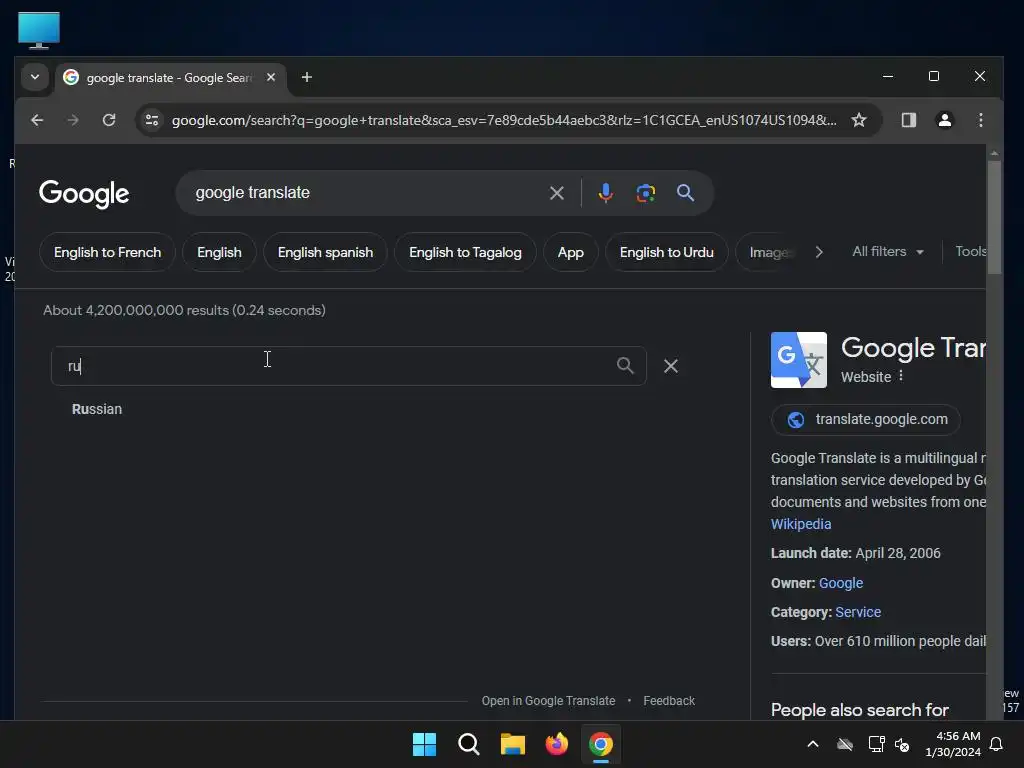This screenshot has height=768, width=1024.
Task: Open Chrome side panel
Action: tap(908, 120)
